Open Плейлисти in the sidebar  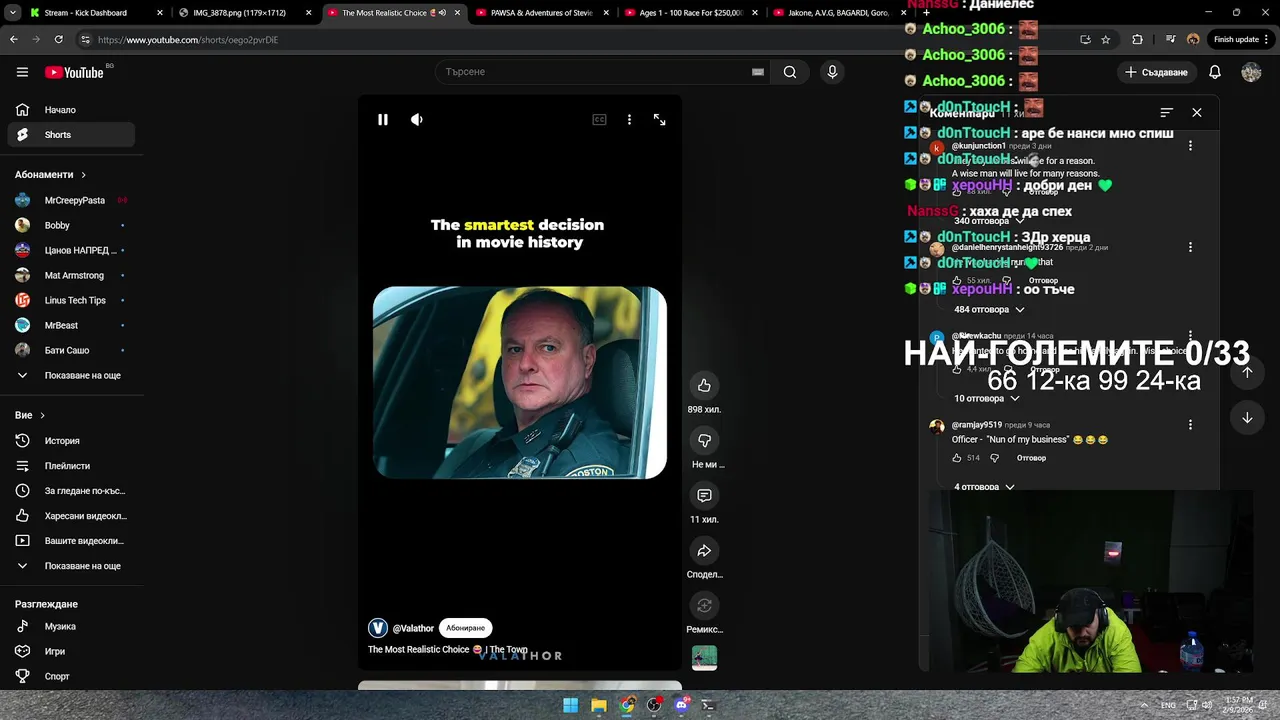pyautogui.click(x=71, y=466)
